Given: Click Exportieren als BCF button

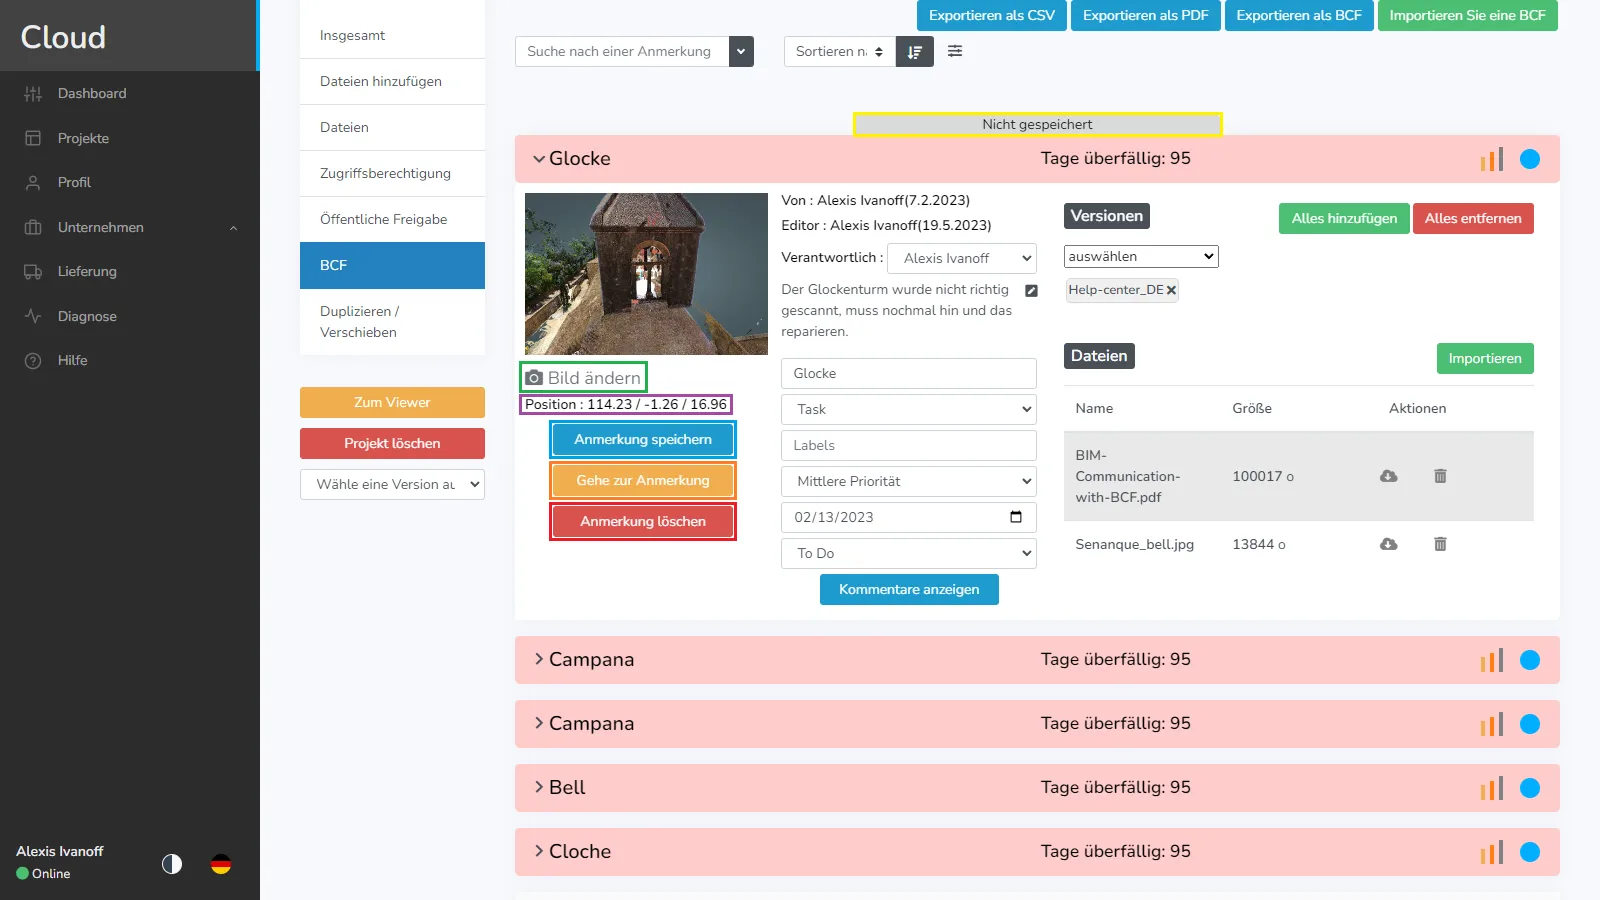Looking at the screenshot, I should 1299,15.
